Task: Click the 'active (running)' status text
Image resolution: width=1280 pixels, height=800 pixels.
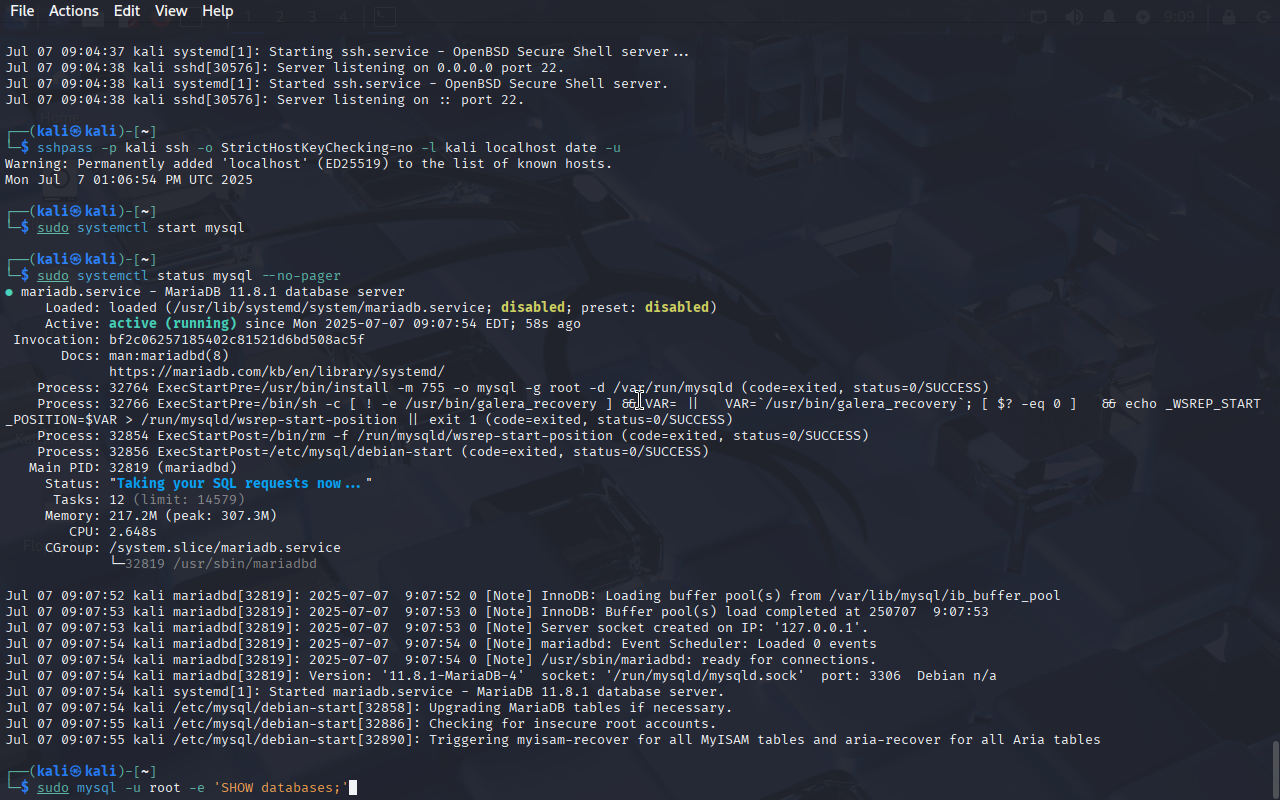Action: [x=173, y=324]
